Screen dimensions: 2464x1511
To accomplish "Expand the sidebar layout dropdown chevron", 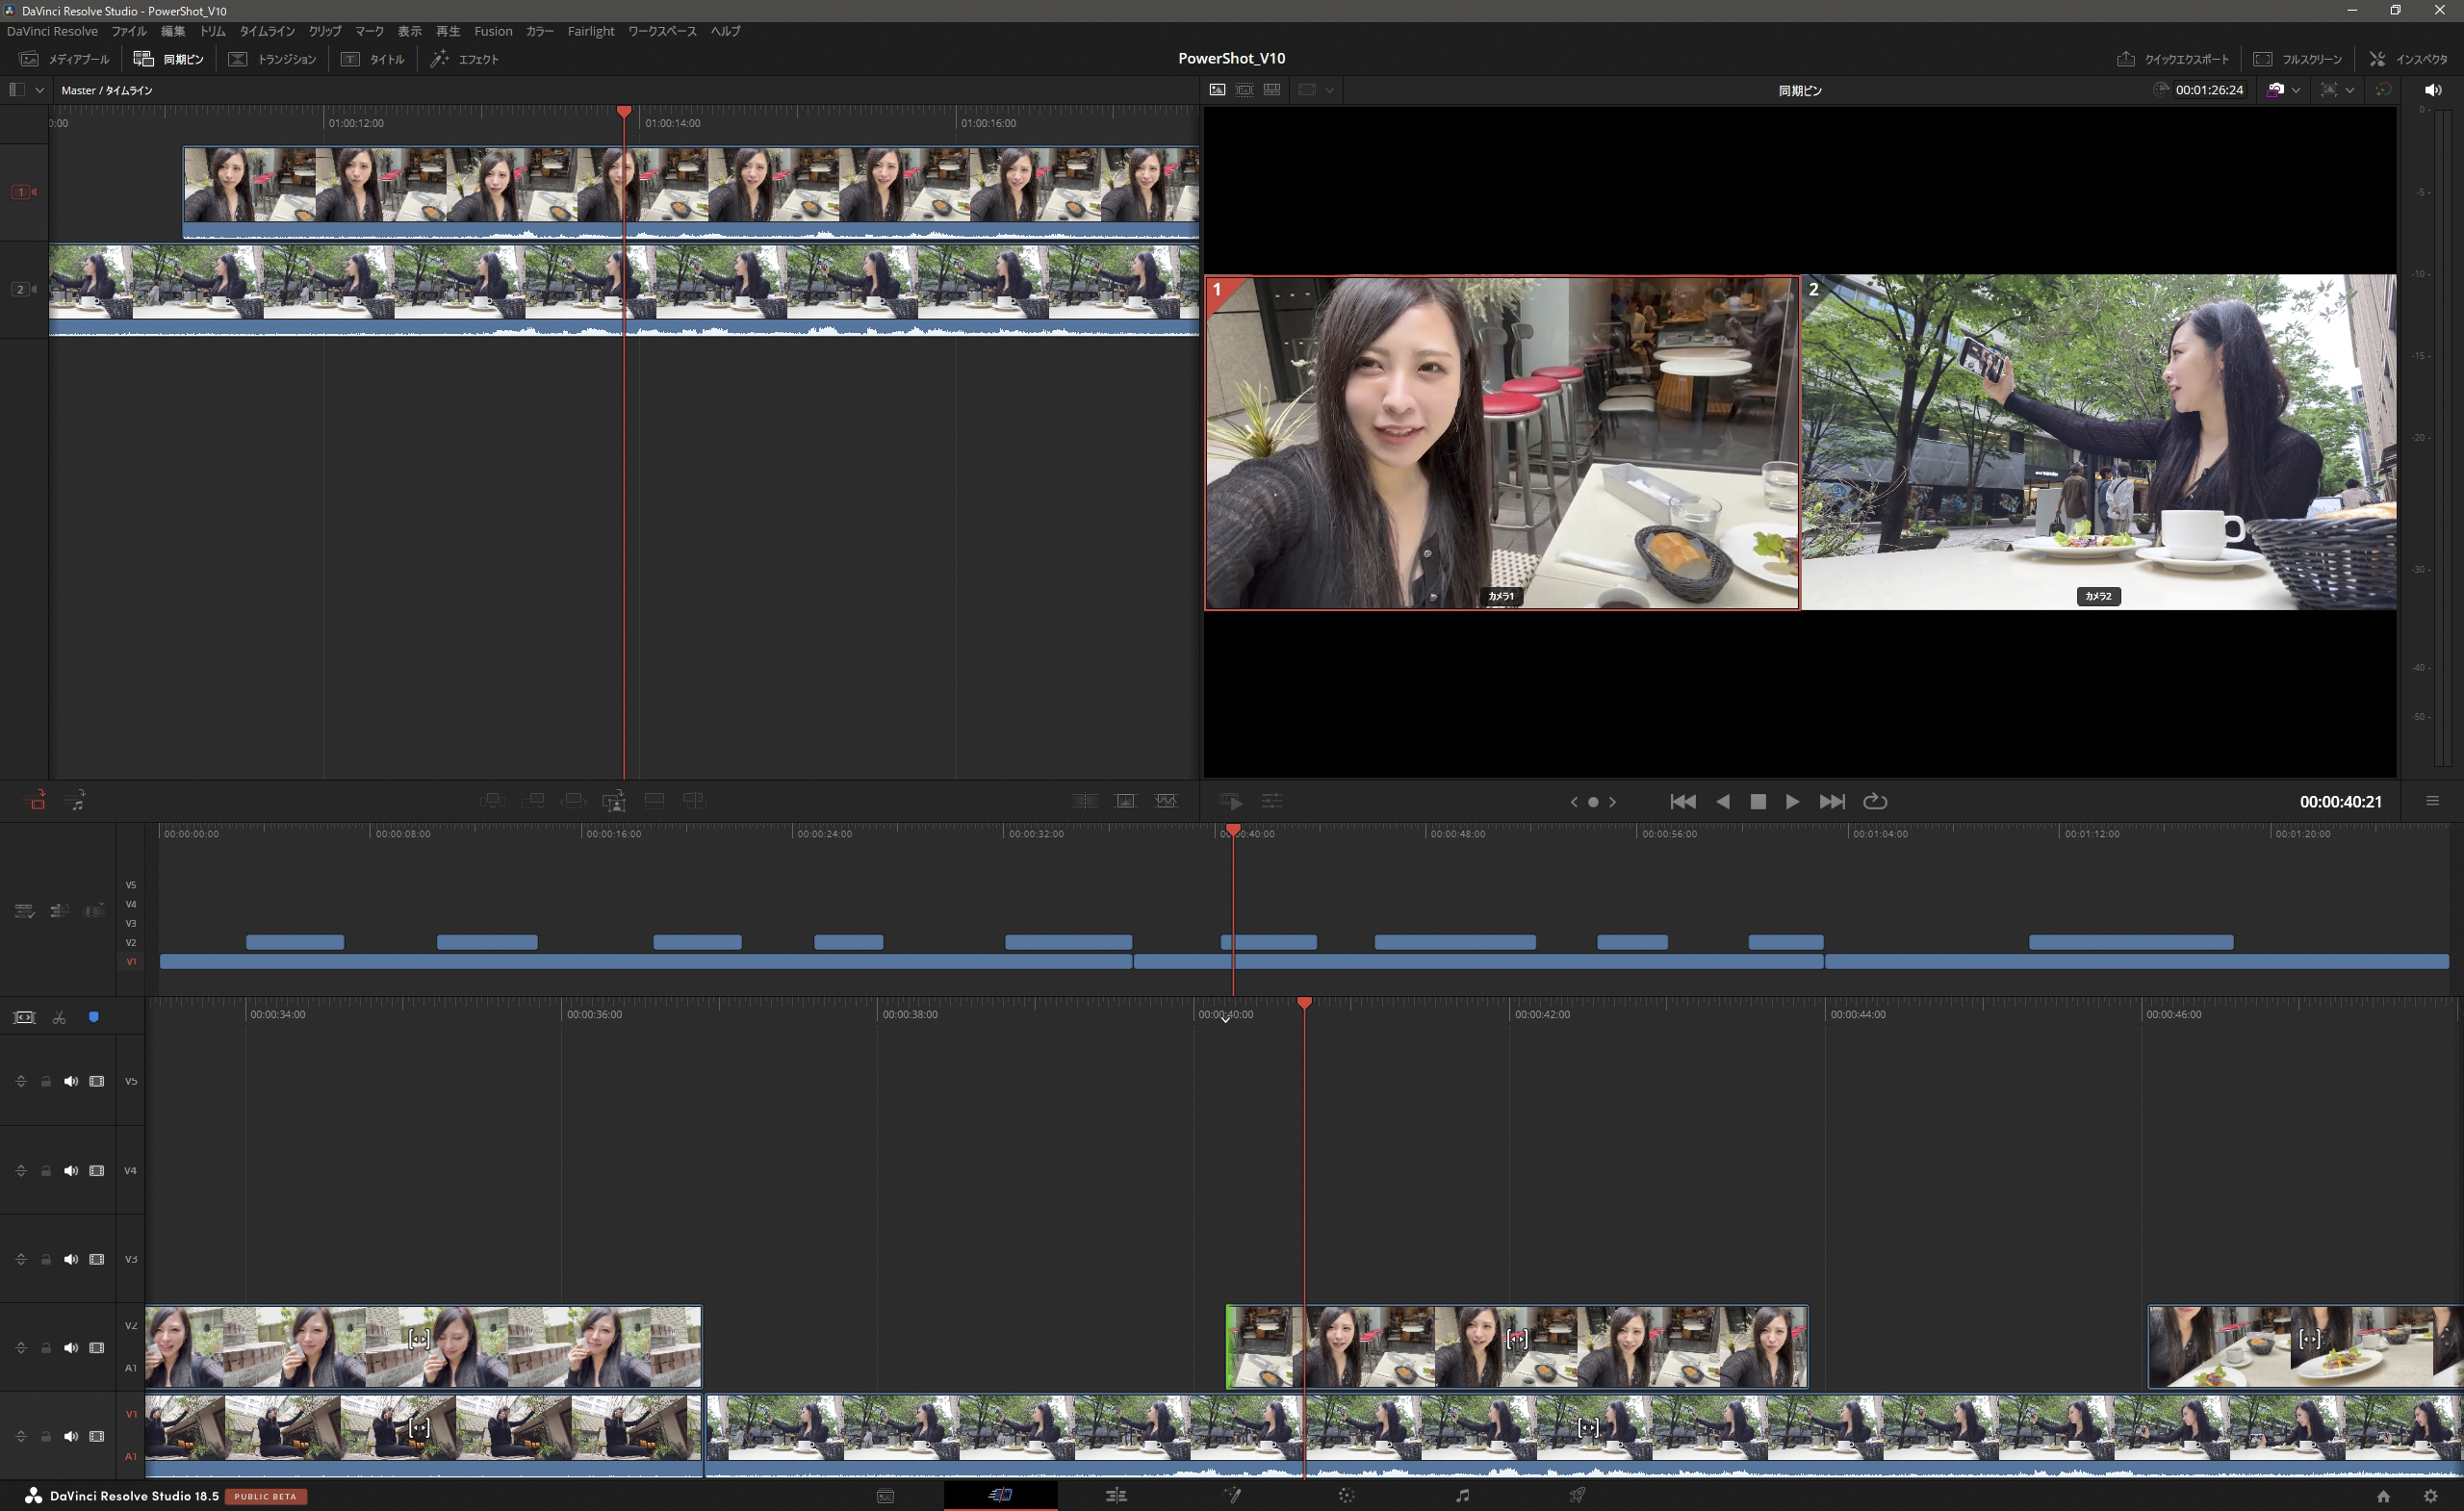I will click(x=40, y=90).
